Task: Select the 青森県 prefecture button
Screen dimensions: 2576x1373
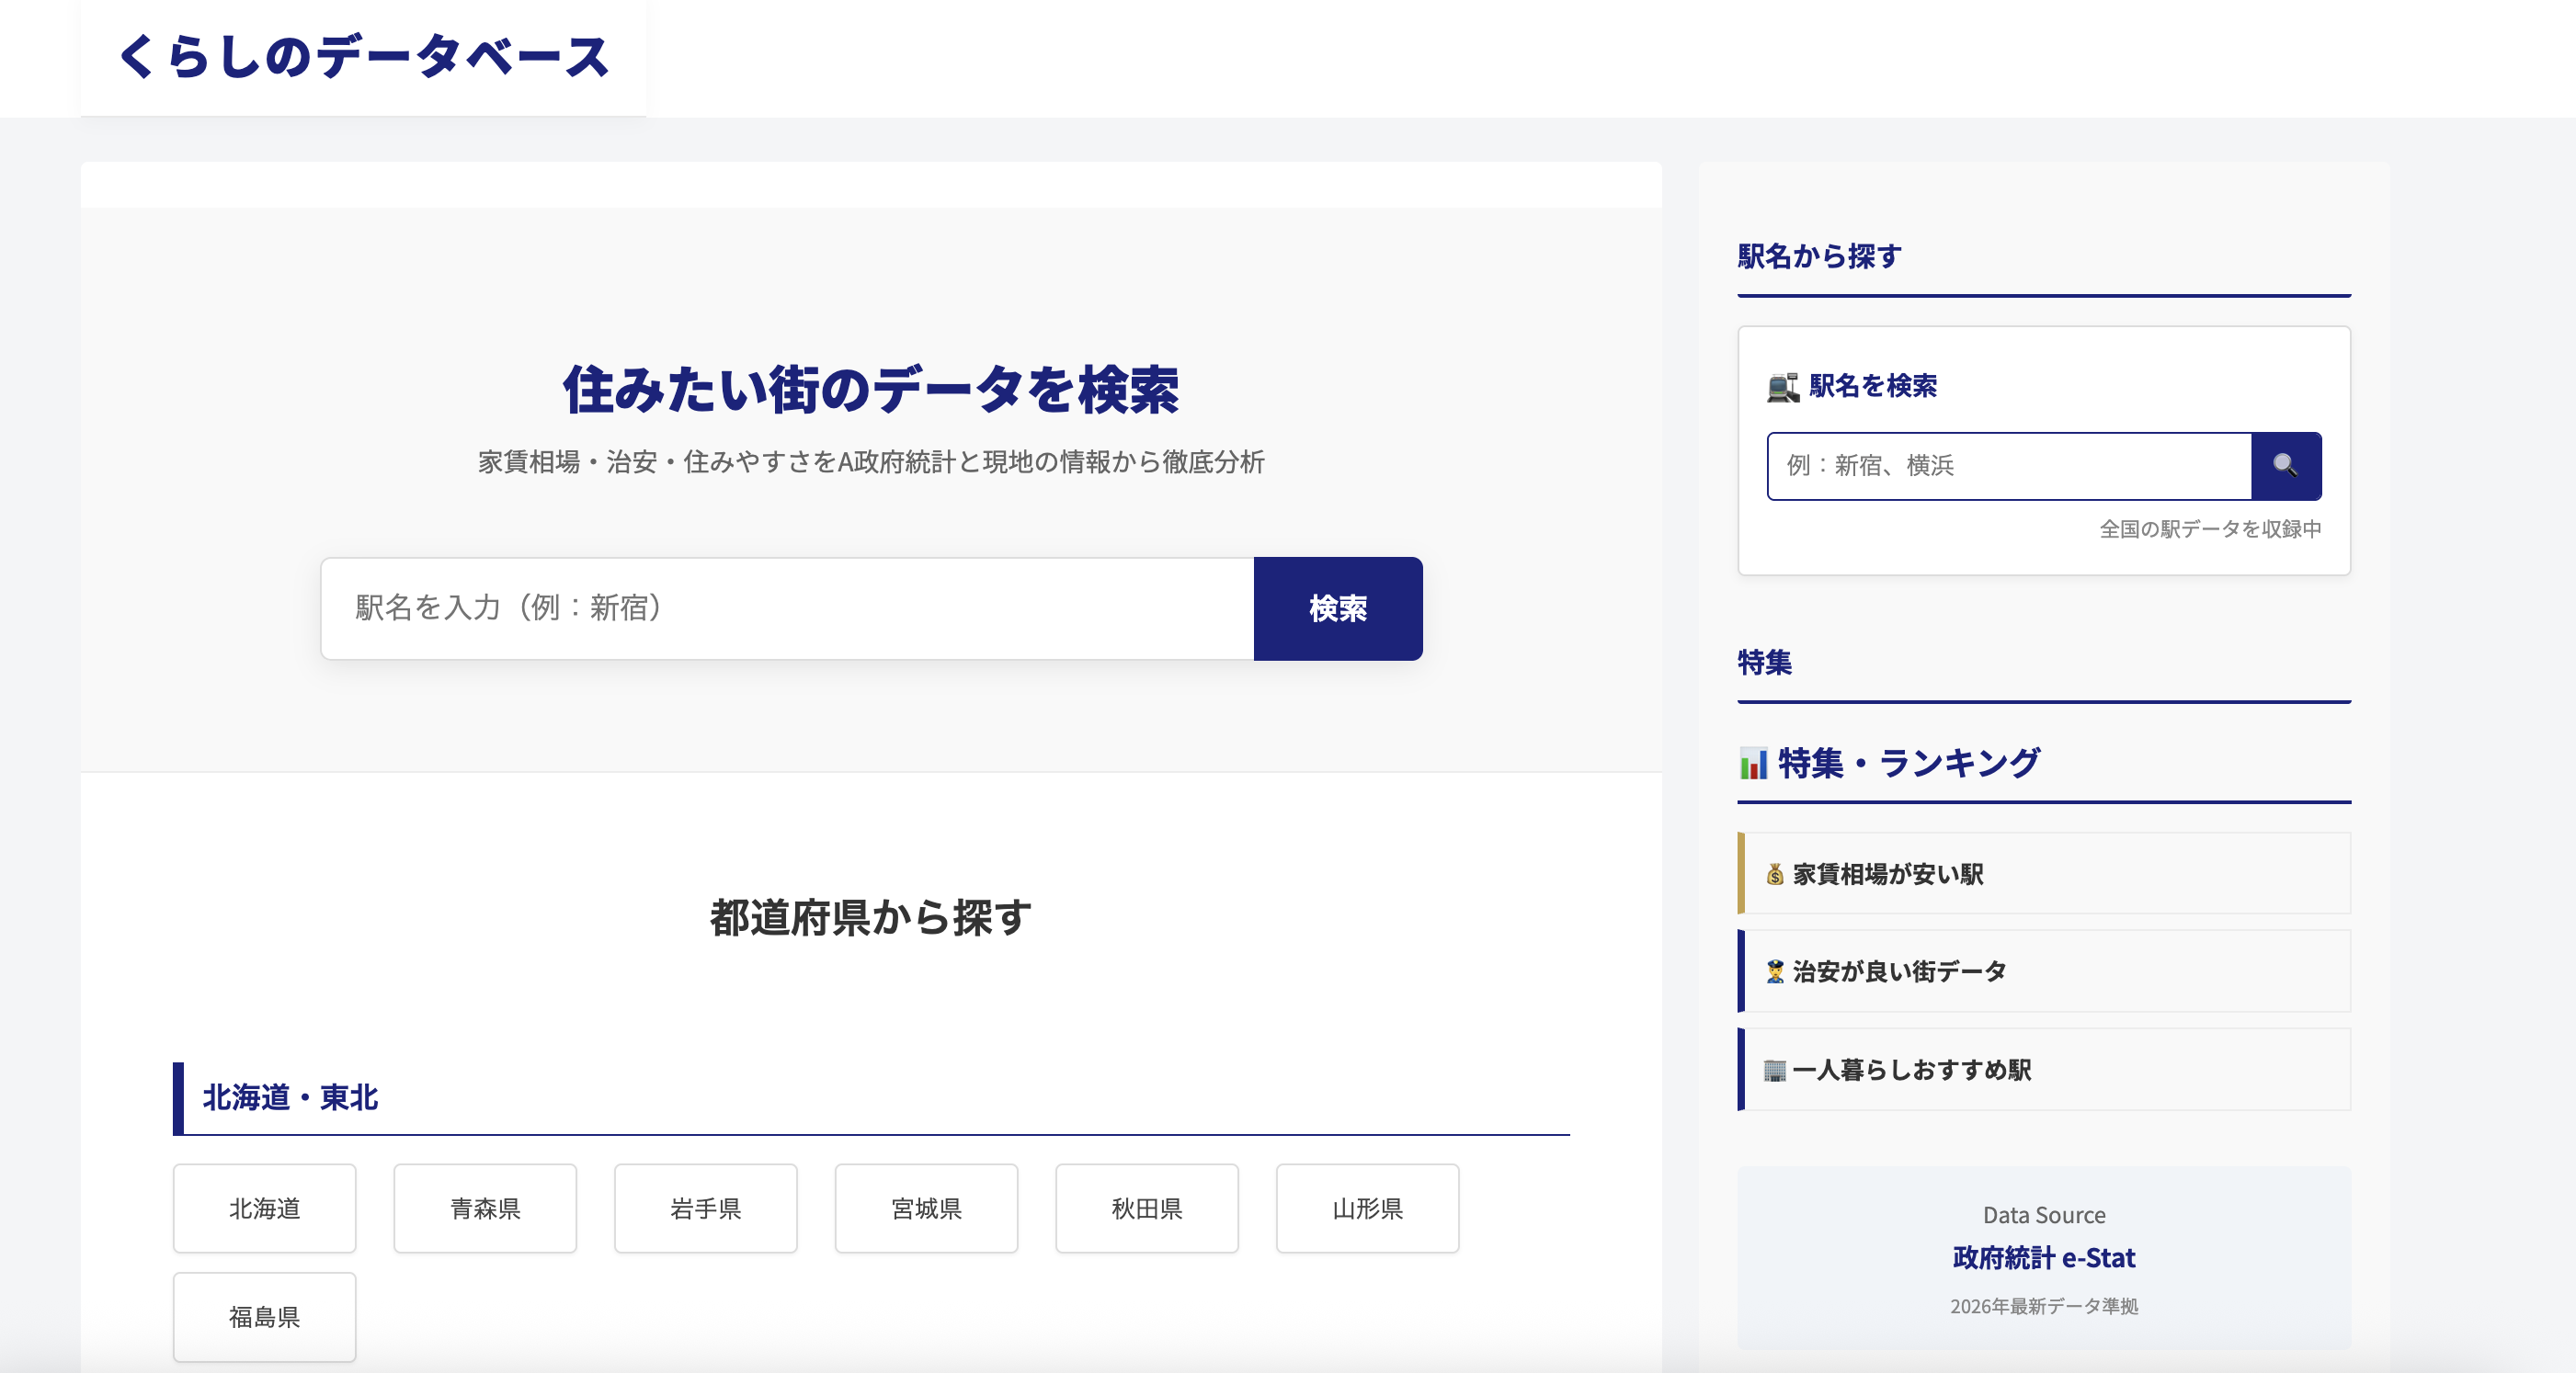Action: (x=485, y=1208)
